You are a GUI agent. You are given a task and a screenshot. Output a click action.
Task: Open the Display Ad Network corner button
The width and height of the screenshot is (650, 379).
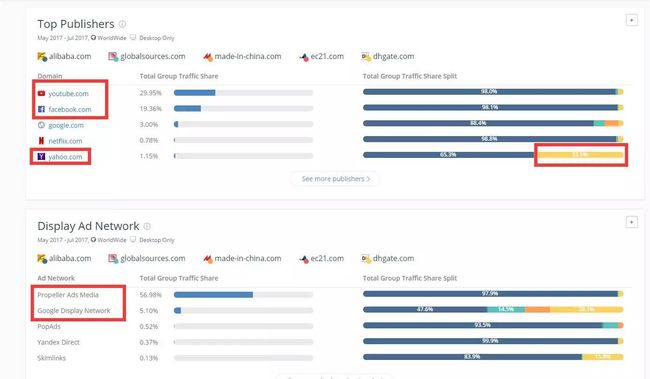pos(631,222)
